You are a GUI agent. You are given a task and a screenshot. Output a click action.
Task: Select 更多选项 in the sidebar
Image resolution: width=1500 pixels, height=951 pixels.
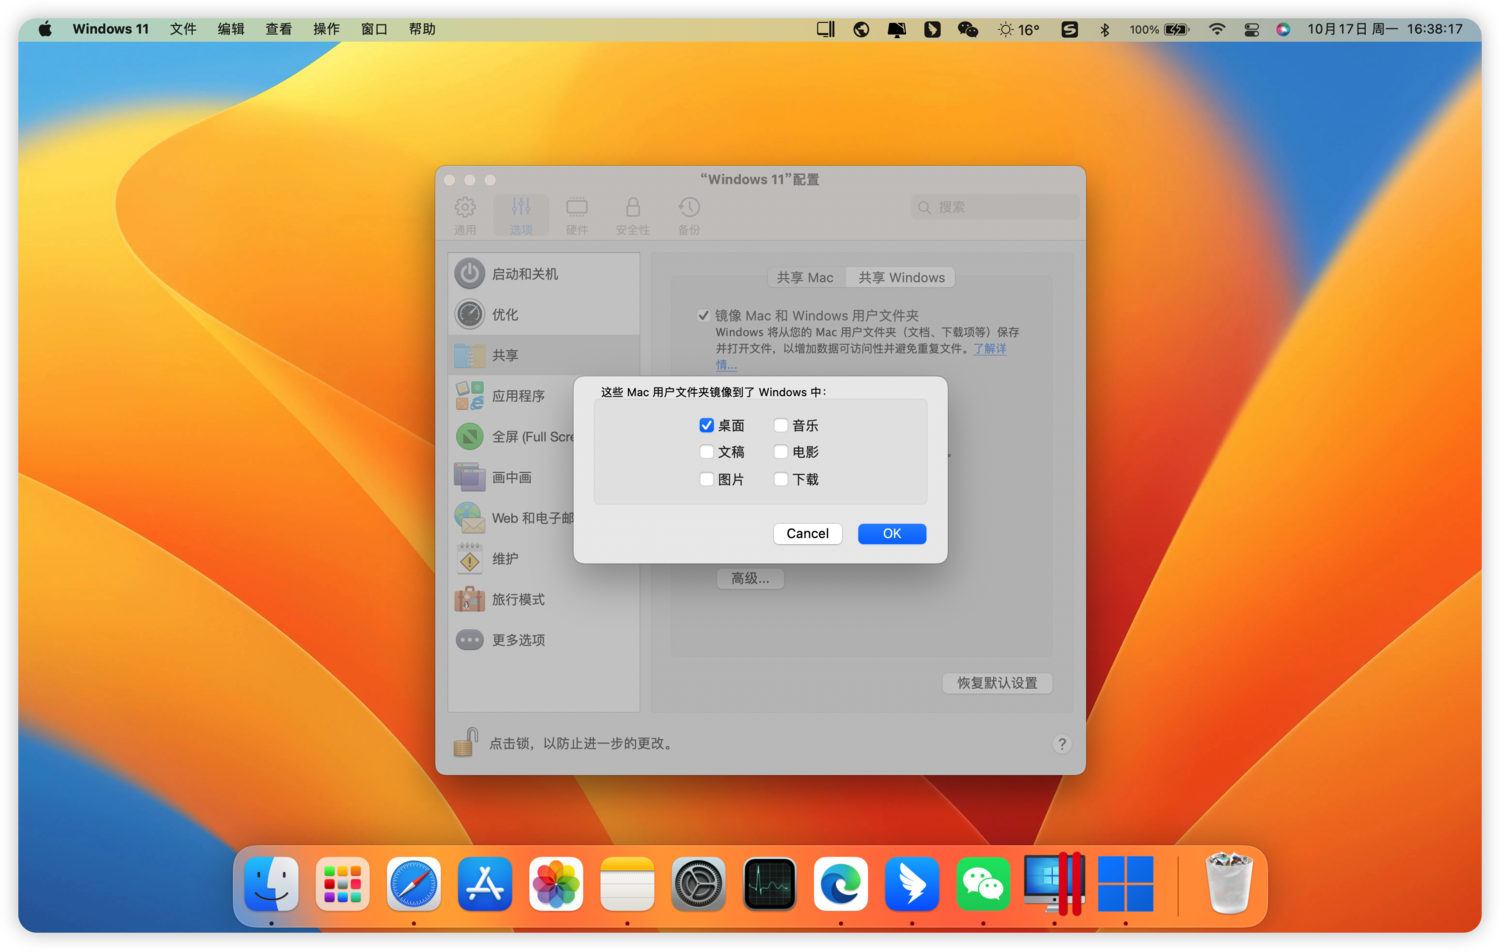544,640
